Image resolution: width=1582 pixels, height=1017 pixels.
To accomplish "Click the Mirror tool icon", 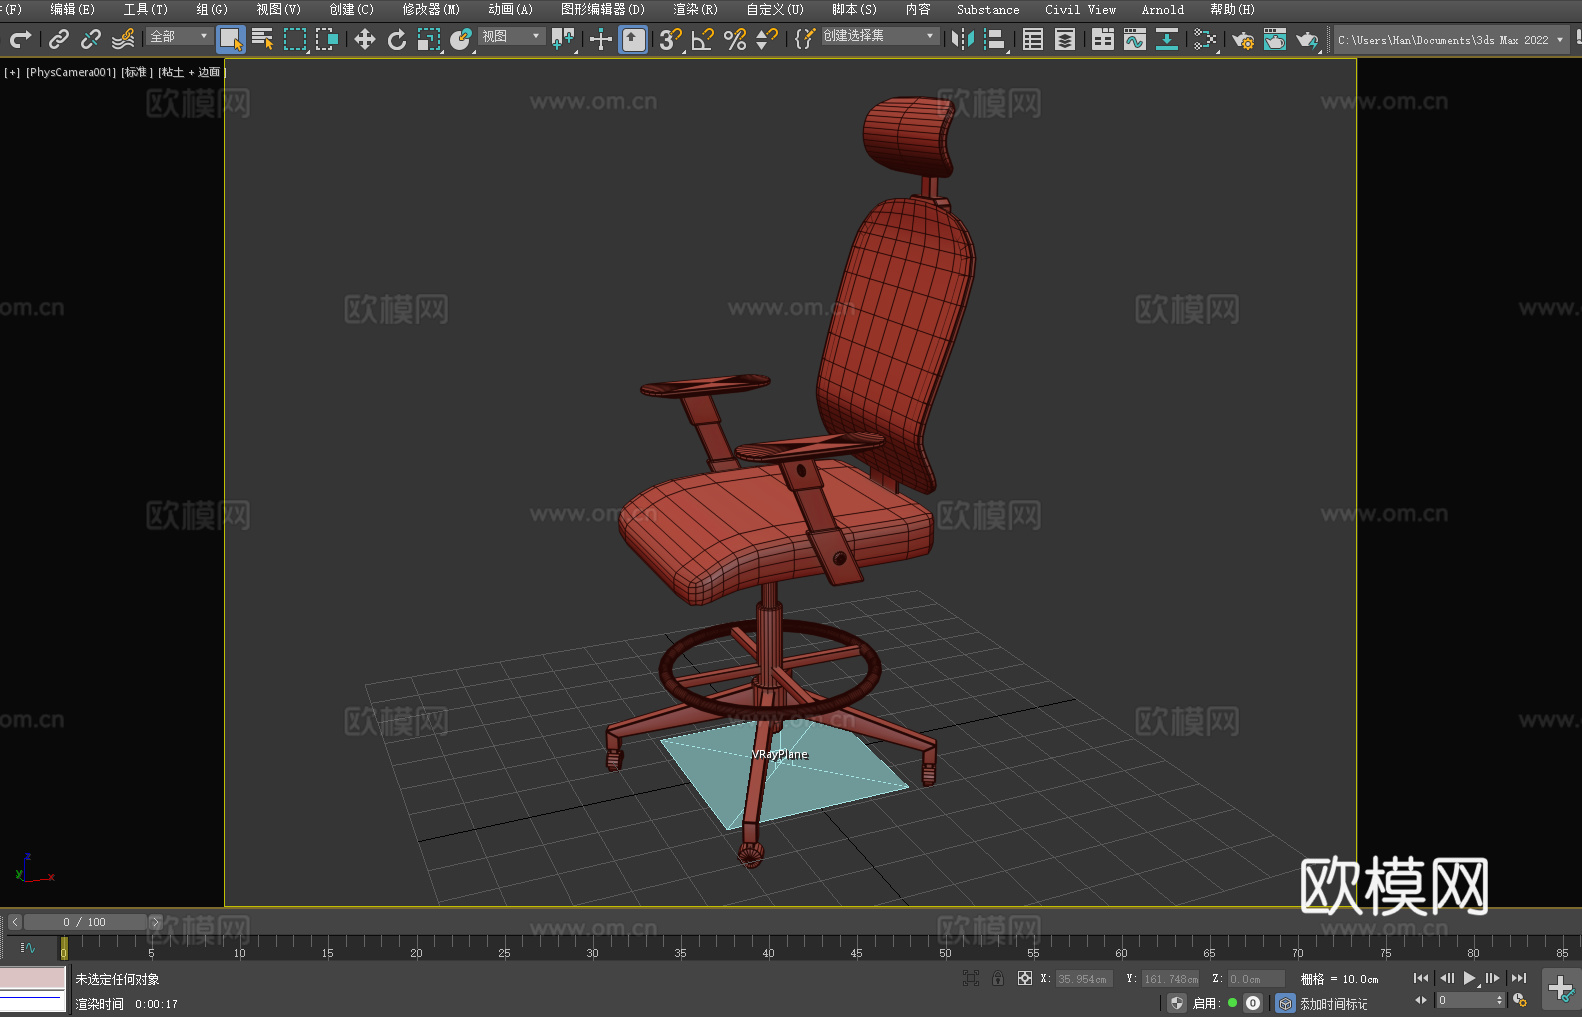I will click(x=963, y=39).
